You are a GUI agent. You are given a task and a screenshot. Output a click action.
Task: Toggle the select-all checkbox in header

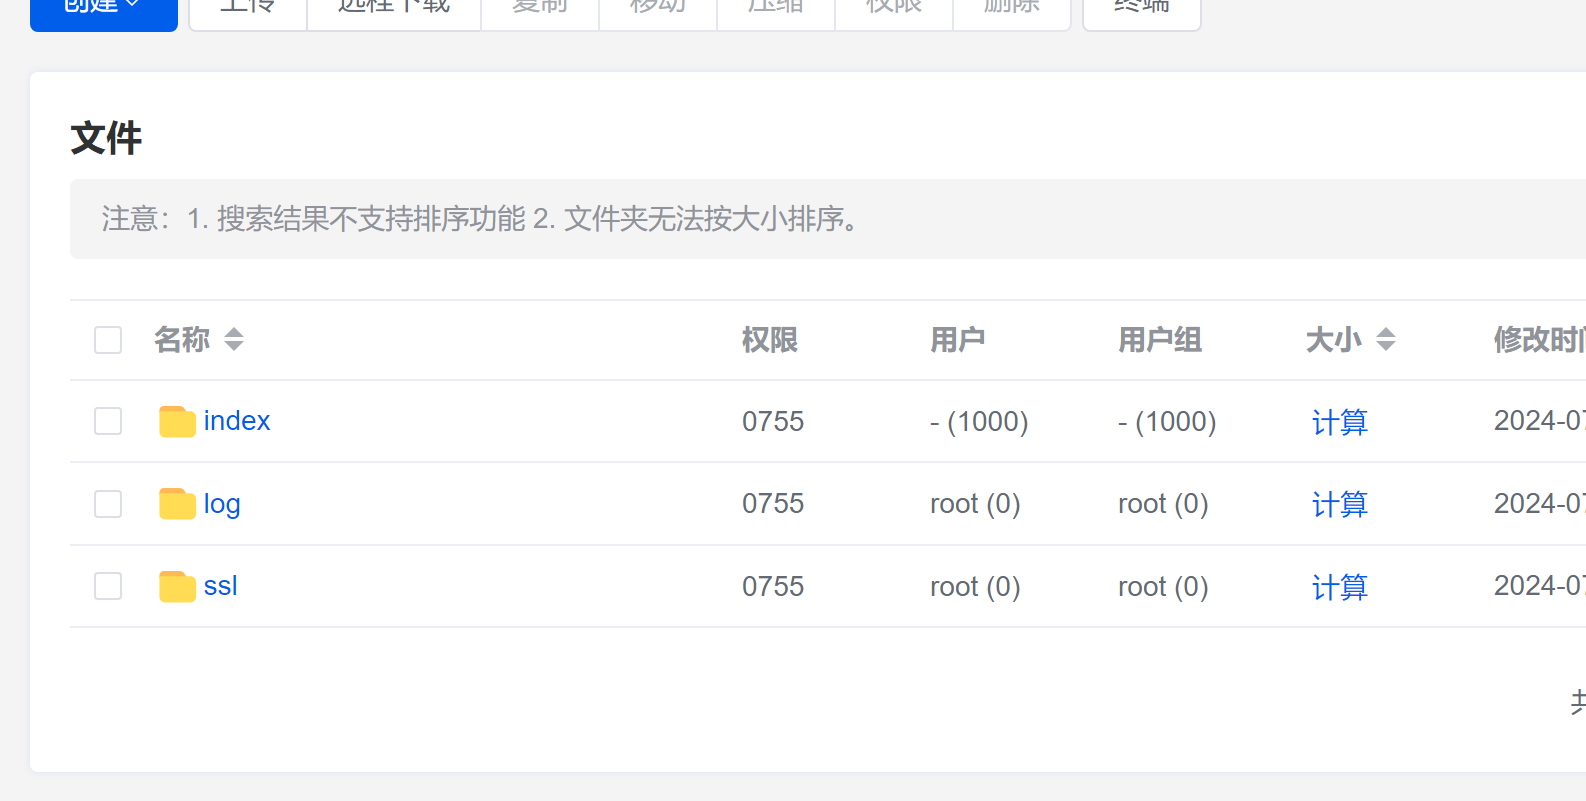pyautogui.click(x=108, y=340)
